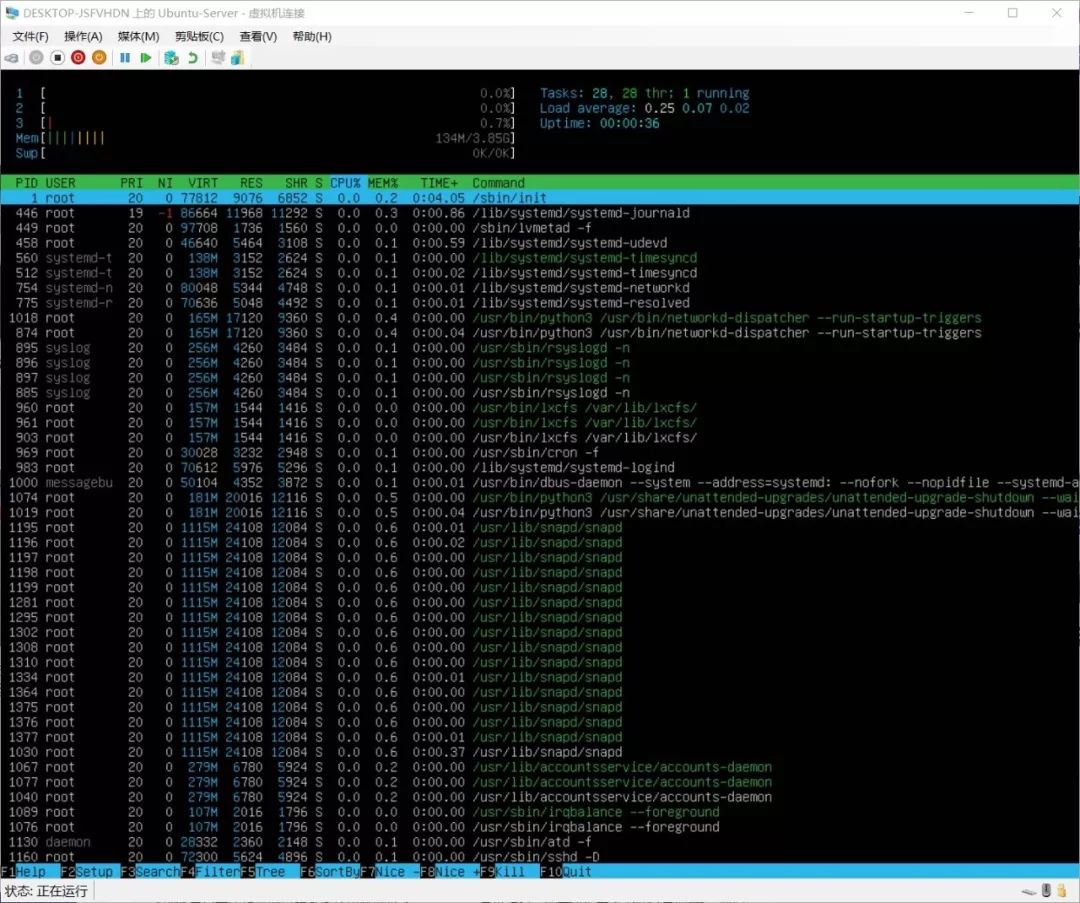The image size is (1080, 903).
Task: Click the mouse status icon in status bar
Action: click(x=1046, y=891)
